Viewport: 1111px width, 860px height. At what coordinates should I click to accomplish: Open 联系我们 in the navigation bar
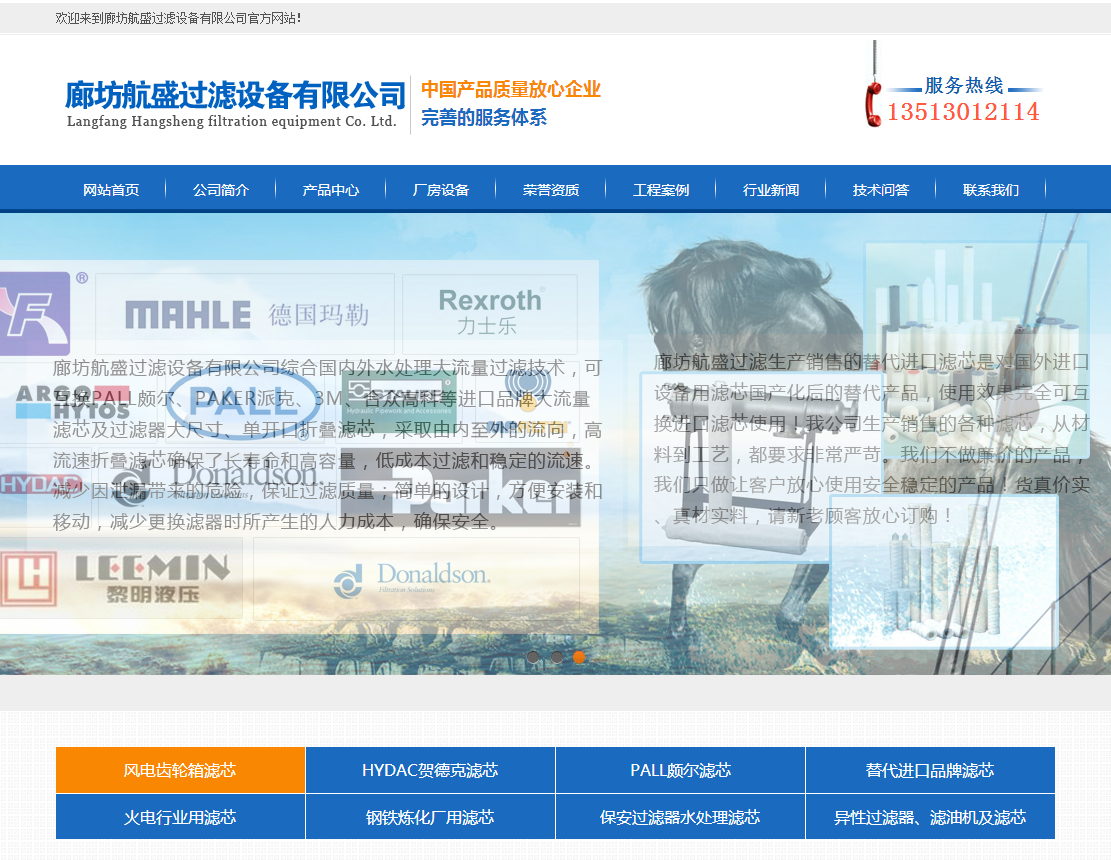click(991, 190)
